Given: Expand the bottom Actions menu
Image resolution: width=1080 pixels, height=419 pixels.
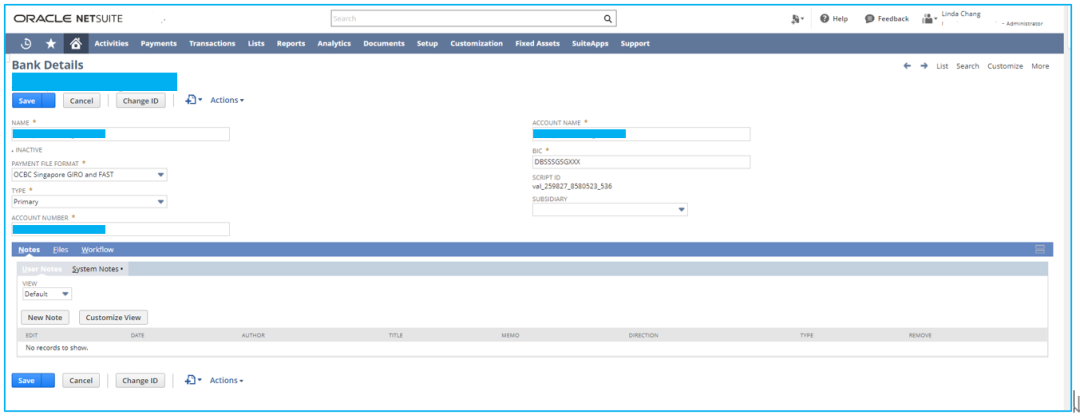Looking at the screenshot, I should [227, 380].
